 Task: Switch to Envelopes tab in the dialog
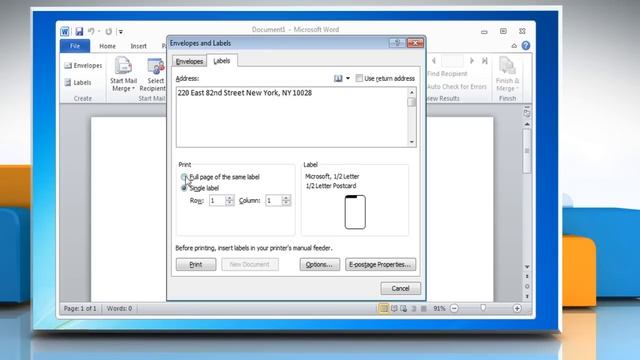pos(189,61)
